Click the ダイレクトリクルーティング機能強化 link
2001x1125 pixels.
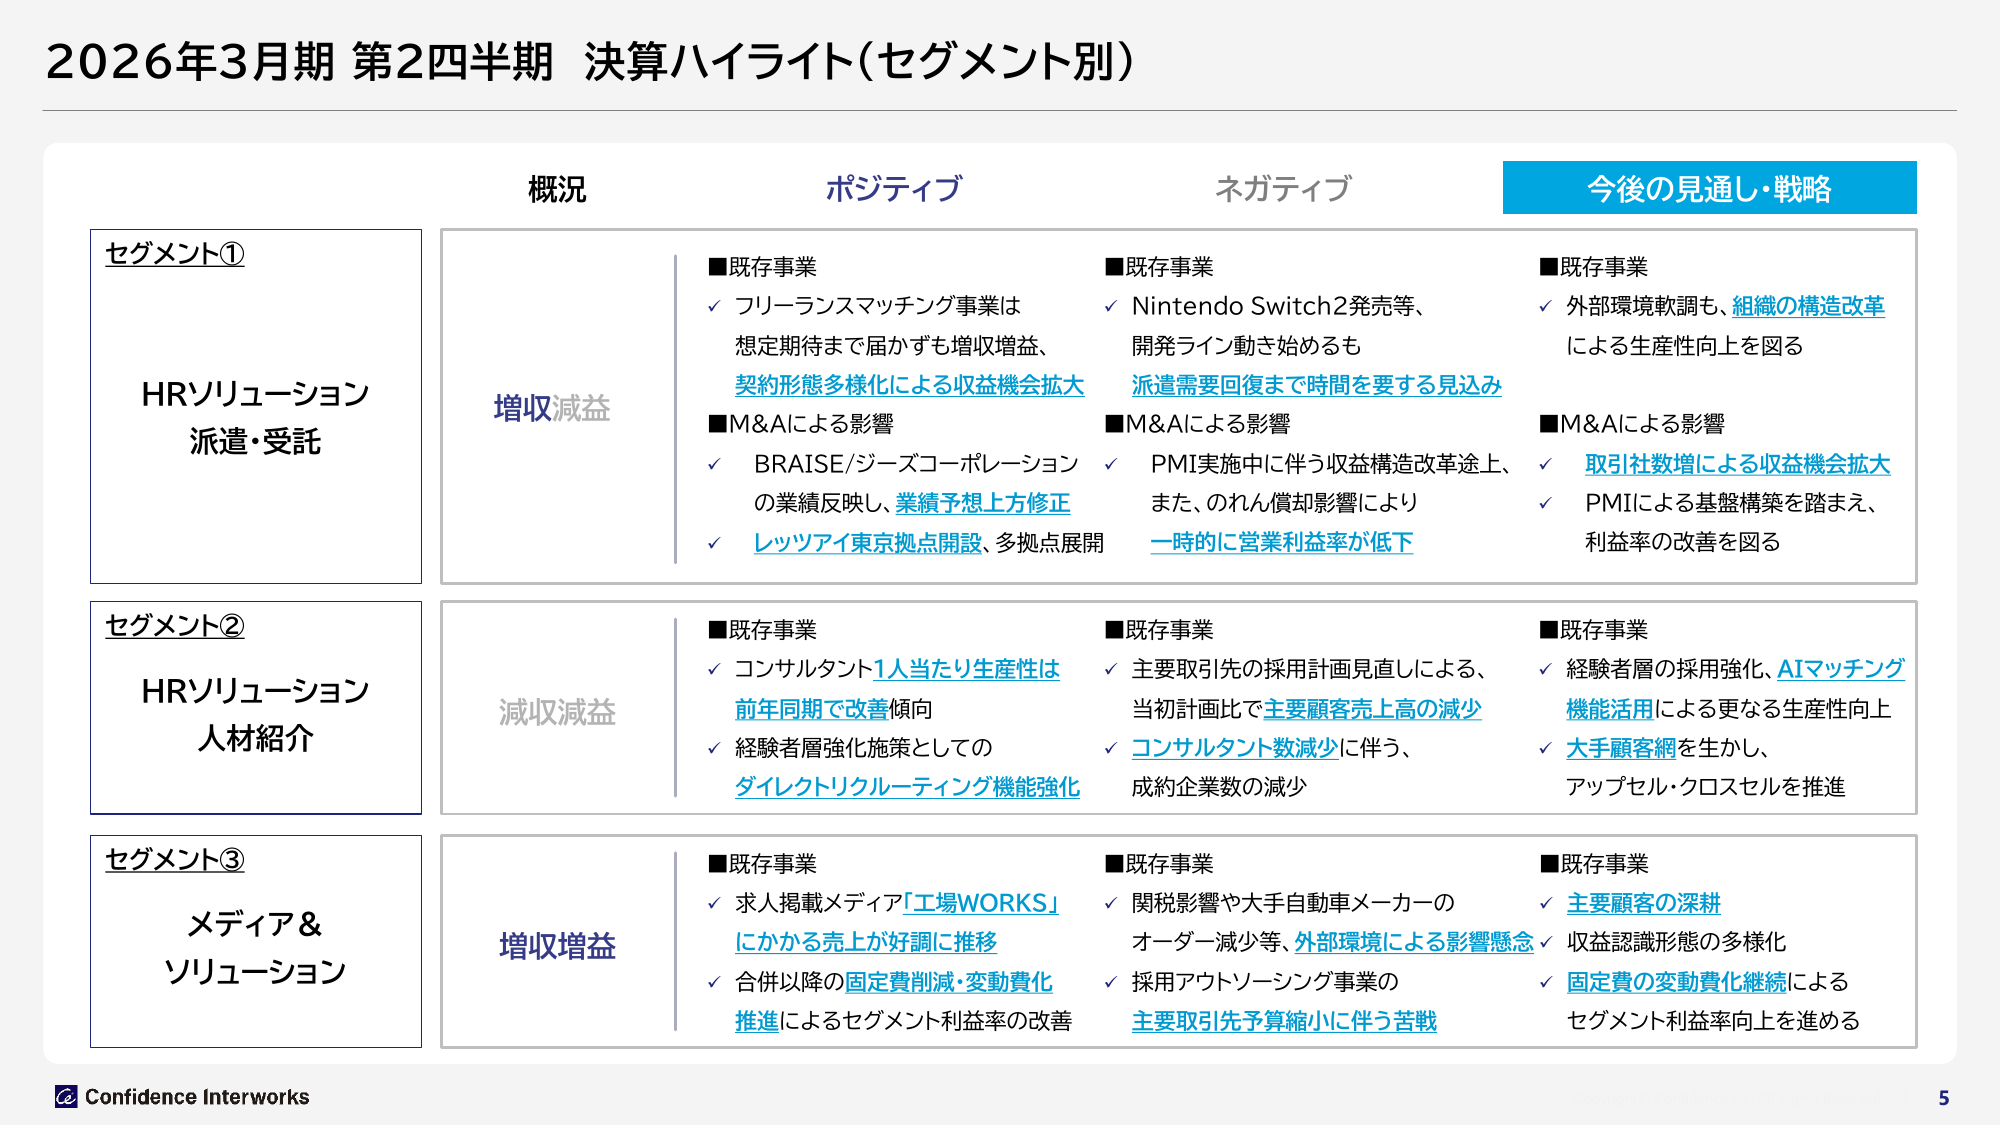click(x=906, y=787)
